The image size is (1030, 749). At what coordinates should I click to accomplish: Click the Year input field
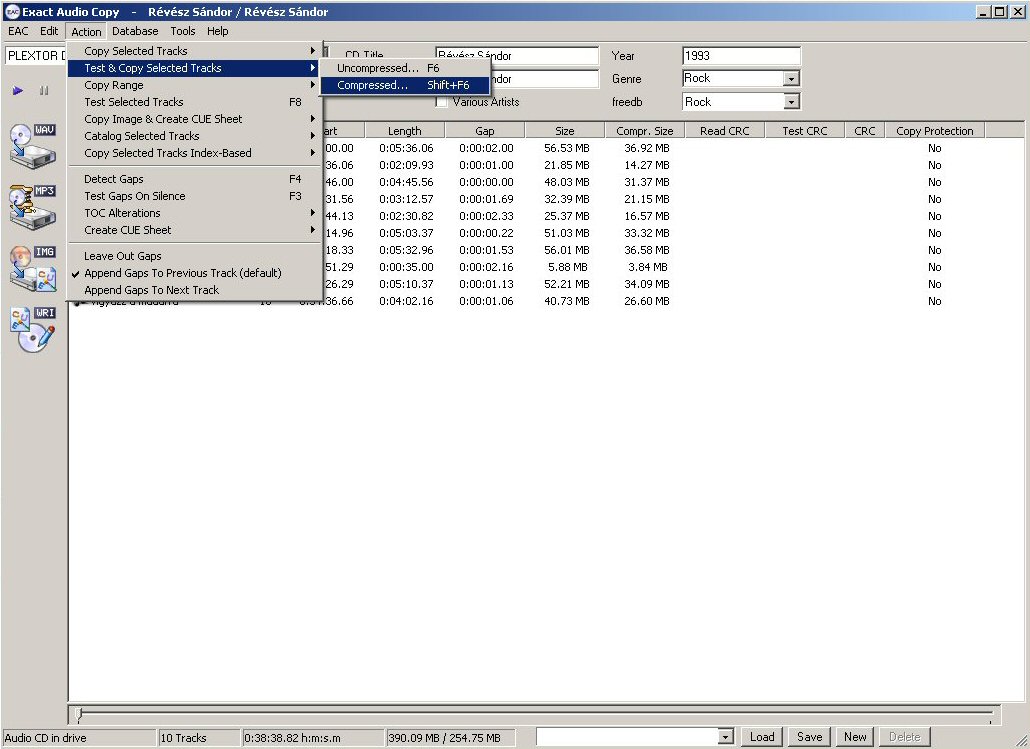(741, 56)
